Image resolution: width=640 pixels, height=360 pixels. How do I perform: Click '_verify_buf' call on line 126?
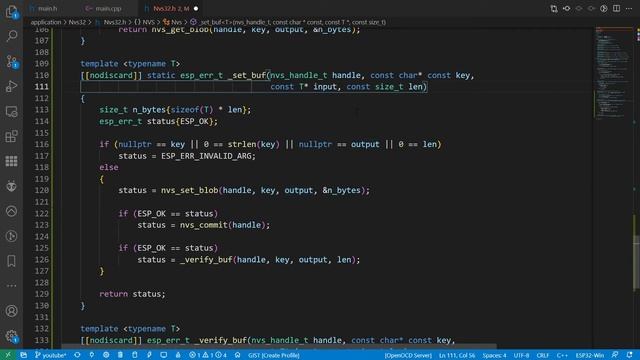206,260
